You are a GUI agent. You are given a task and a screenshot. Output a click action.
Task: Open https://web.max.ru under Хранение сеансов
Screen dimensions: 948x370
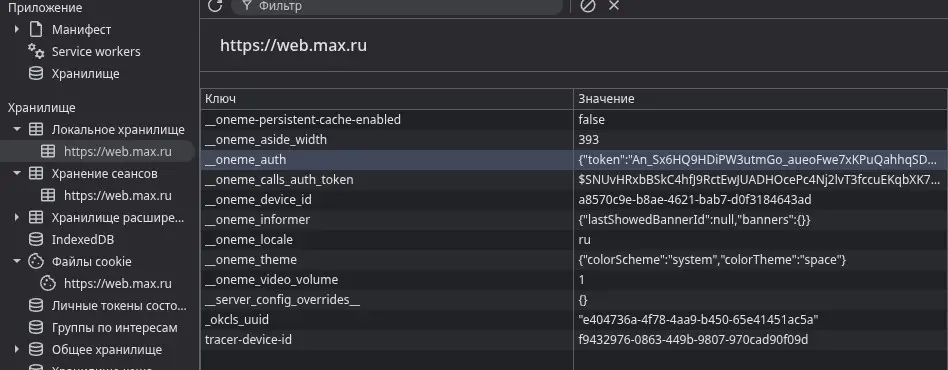[118, 195]
